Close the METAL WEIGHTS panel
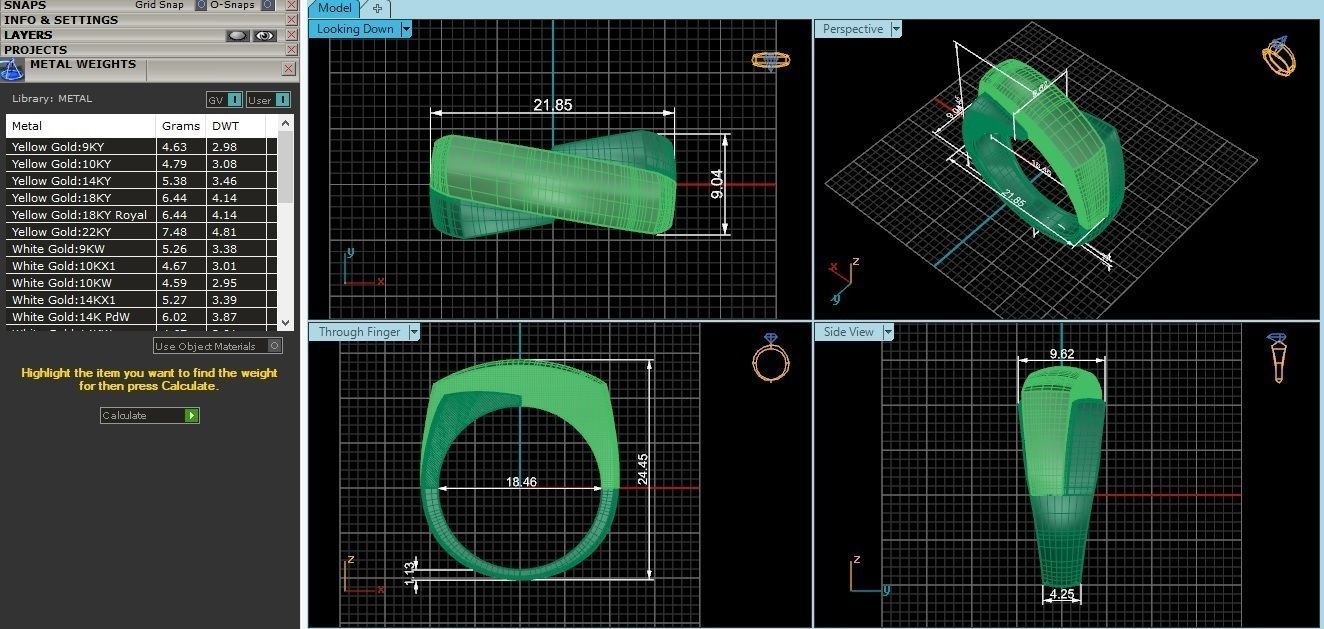The height and width of the screenshot is (629, 1324). pyautogui.click(x=288, y=69)
